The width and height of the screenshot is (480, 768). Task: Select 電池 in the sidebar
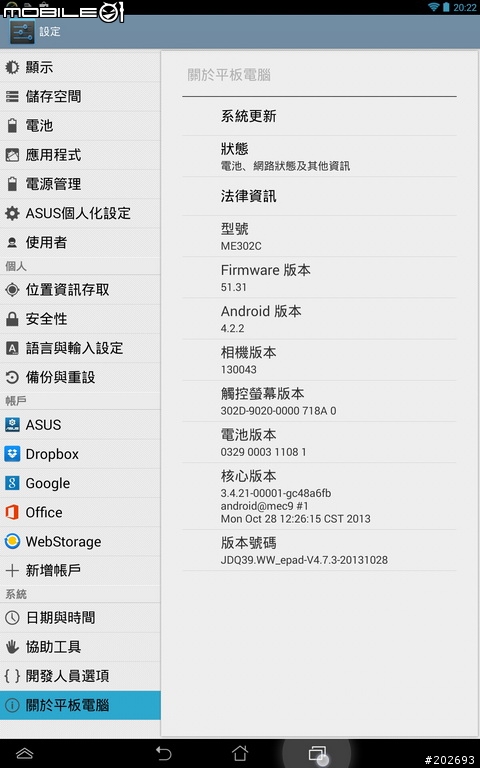click(80, 126)
